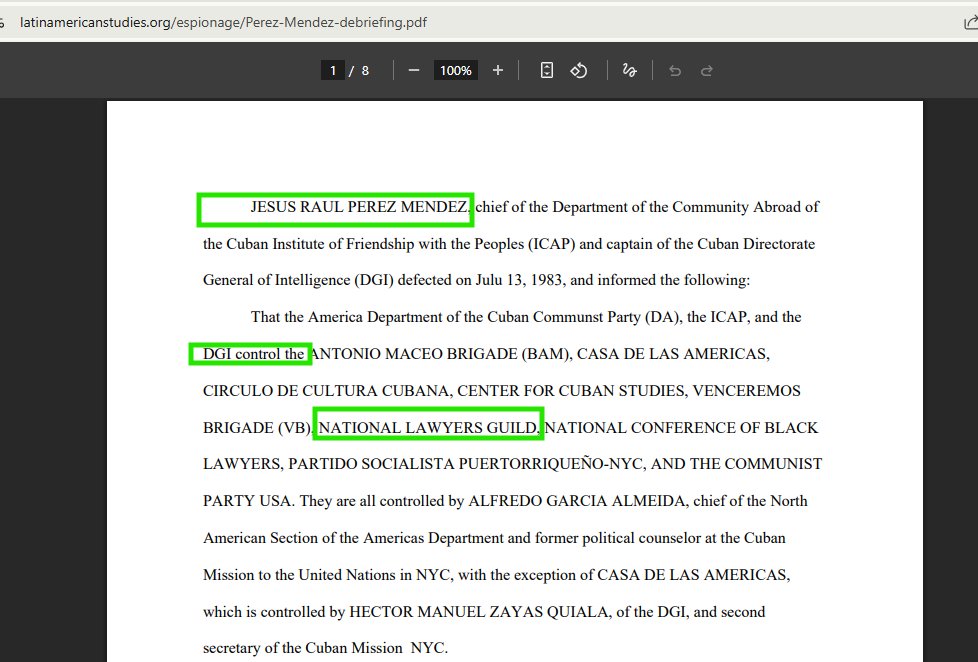Click the text 'PARTY USA'
The height and width of the screenshot is (662, 978).
247,501
